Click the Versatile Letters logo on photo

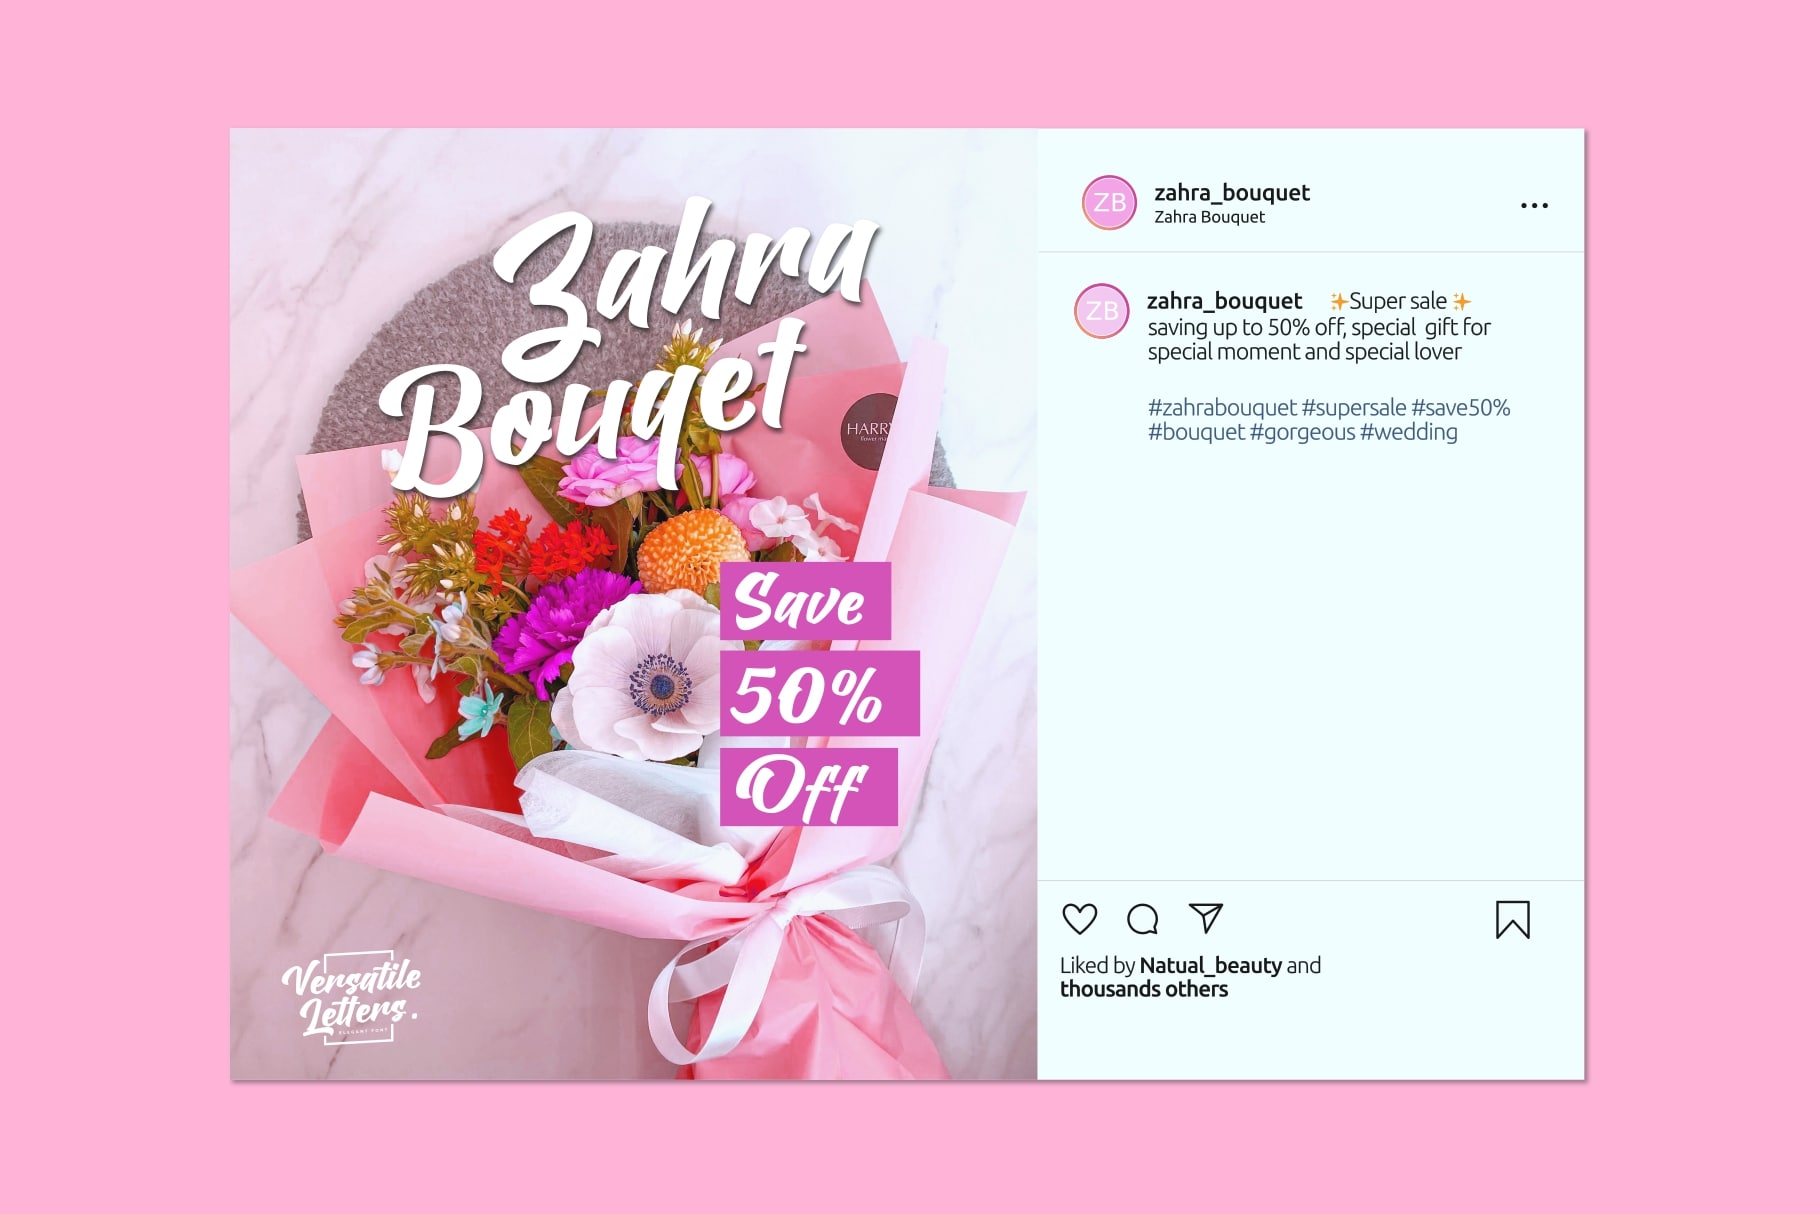pyautogui.click(x=351, y=997)
